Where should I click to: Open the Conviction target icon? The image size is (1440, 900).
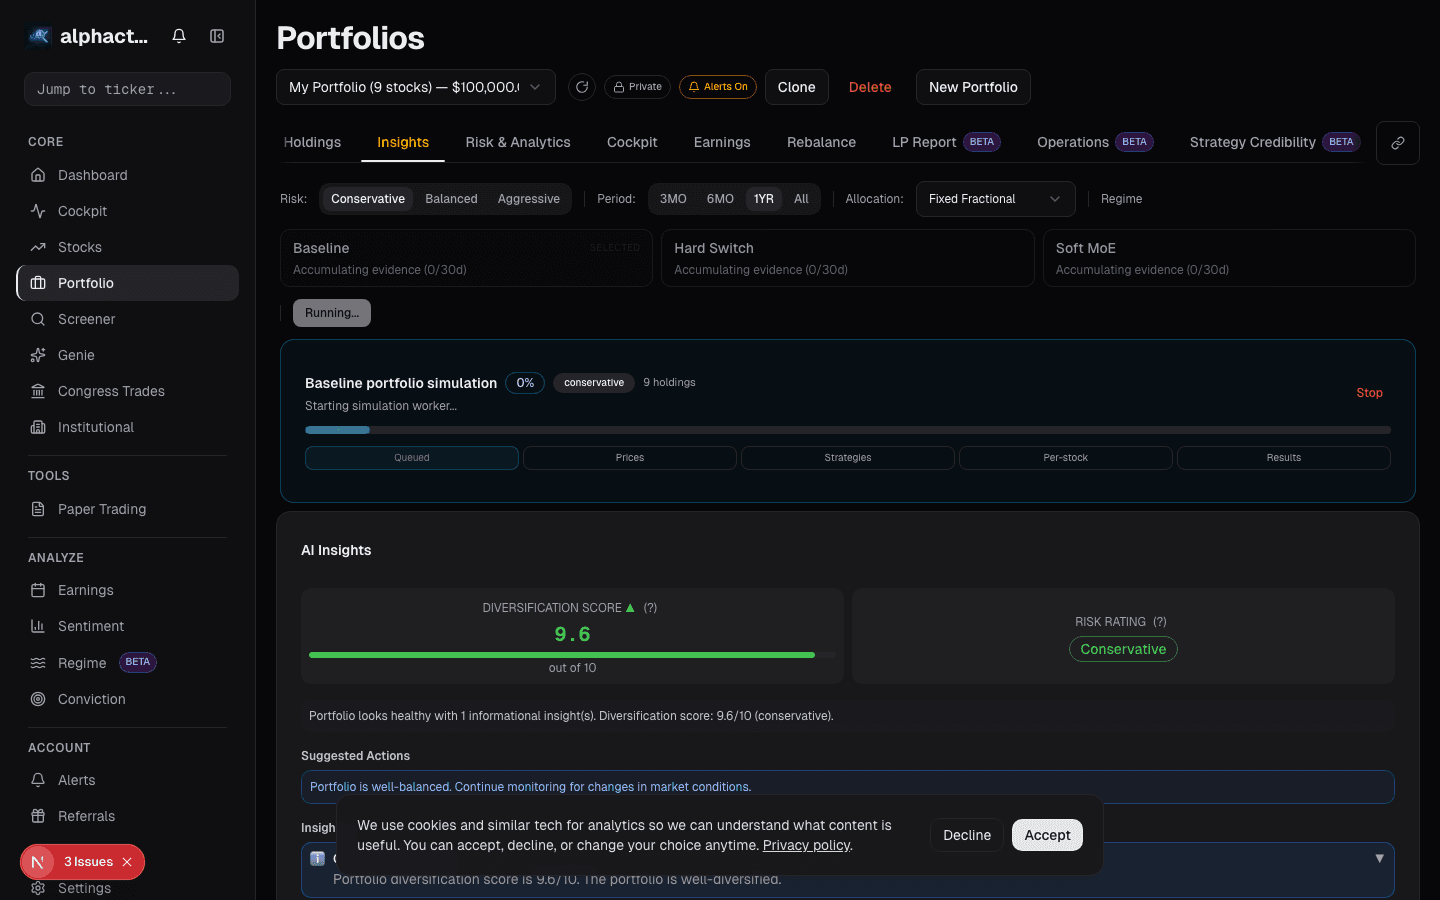tap(40, 699)
